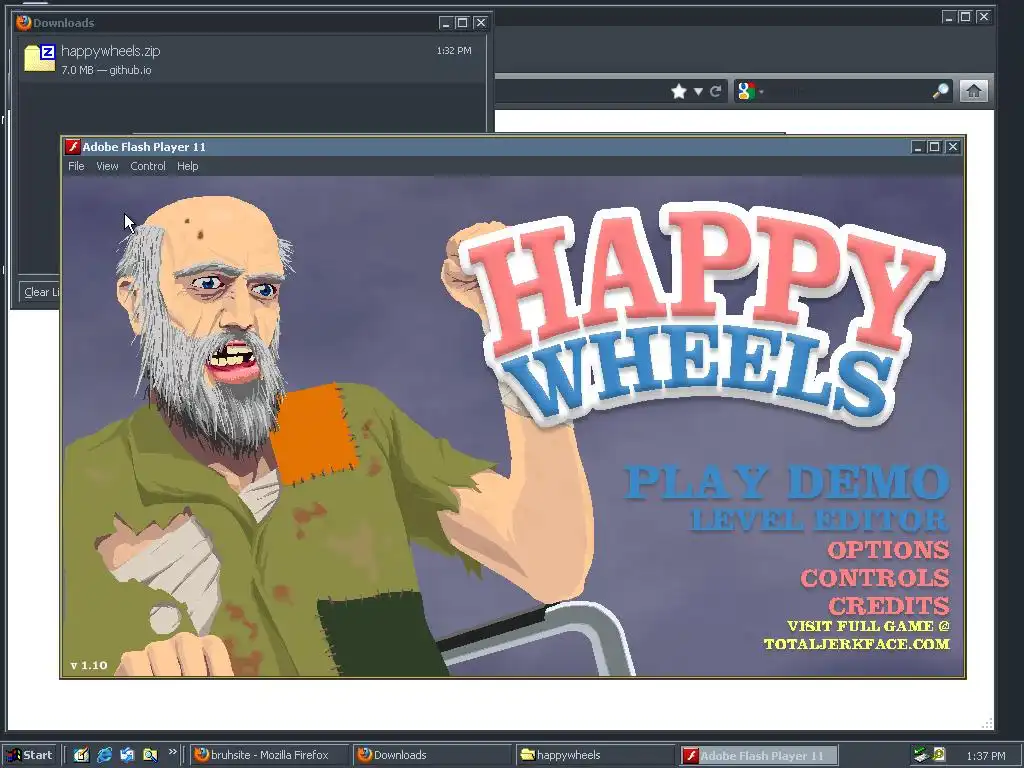This screenshot has height=768, width=1024.
Task: Open the View menu in Flash Player
Action: point(107,166)
